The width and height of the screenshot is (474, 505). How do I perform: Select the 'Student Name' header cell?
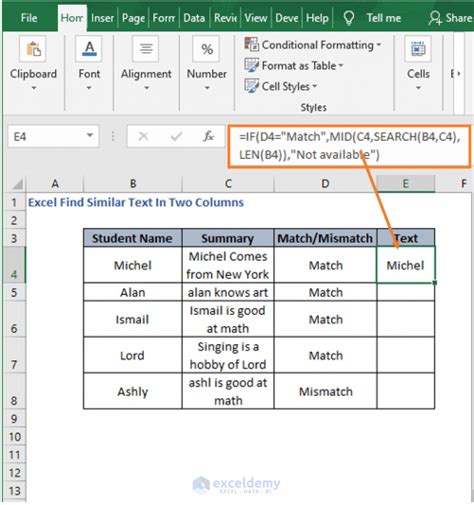(133, 238)
